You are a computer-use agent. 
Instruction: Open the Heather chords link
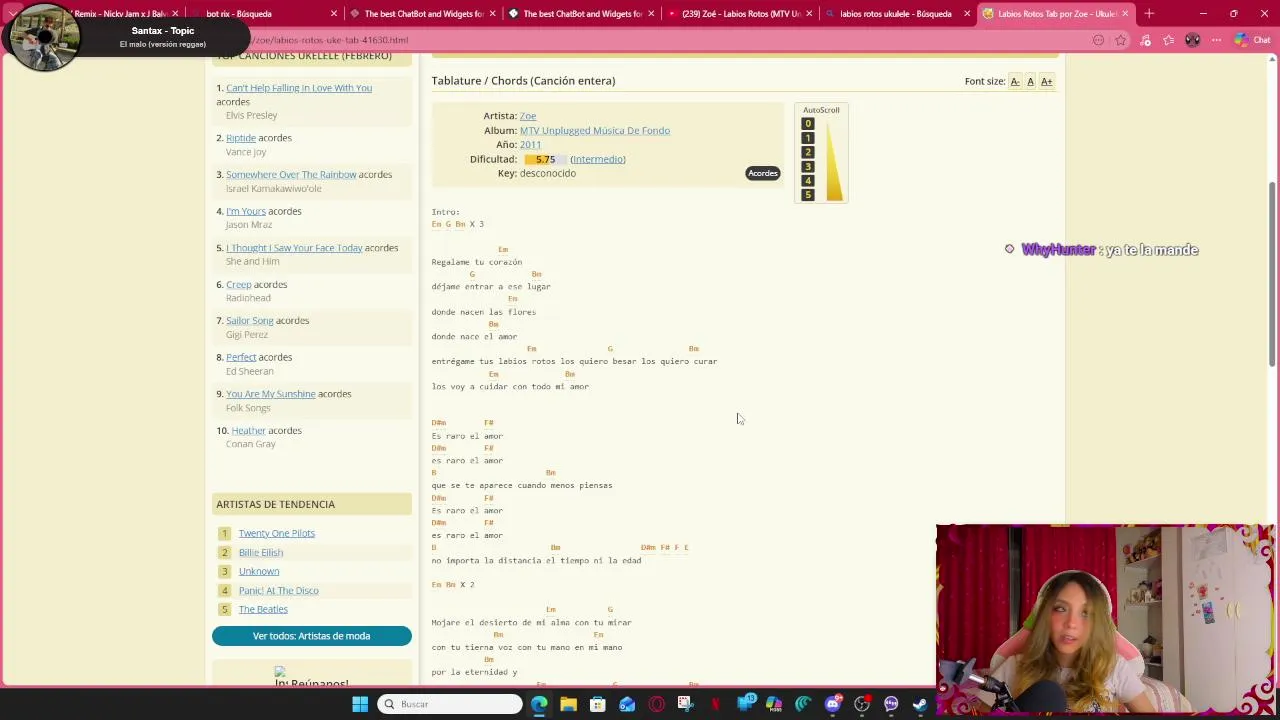coord(248,431)
